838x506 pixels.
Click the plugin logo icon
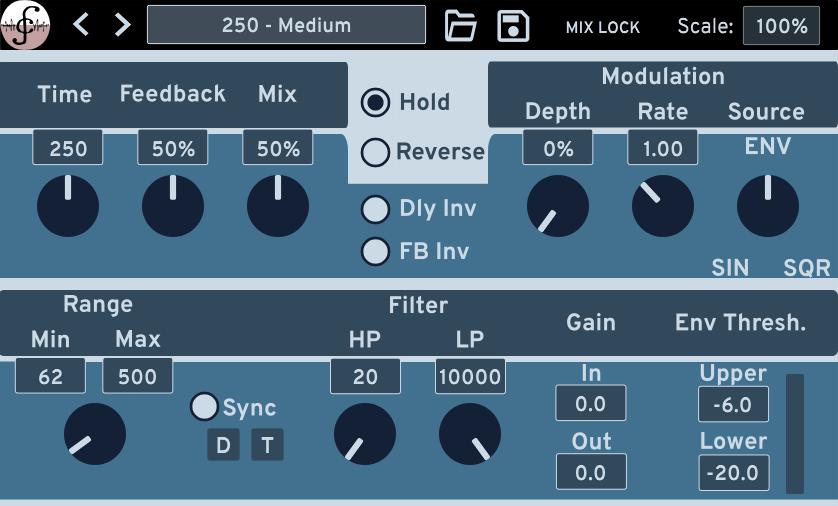(x=27, y=25)
